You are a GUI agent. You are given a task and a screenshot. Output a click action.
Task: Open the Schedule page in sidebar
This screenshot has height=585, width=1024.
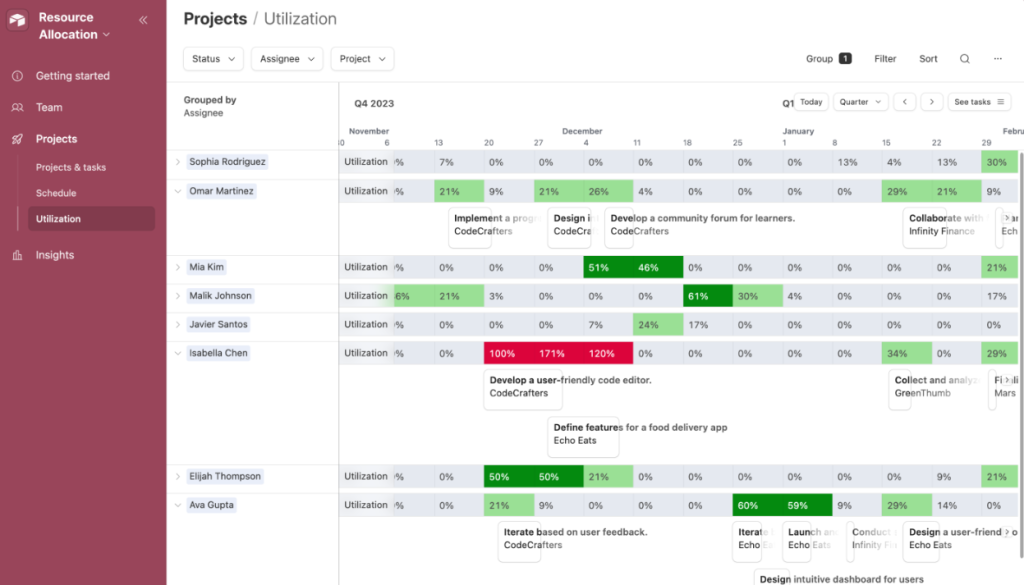(x=58, y=192)
